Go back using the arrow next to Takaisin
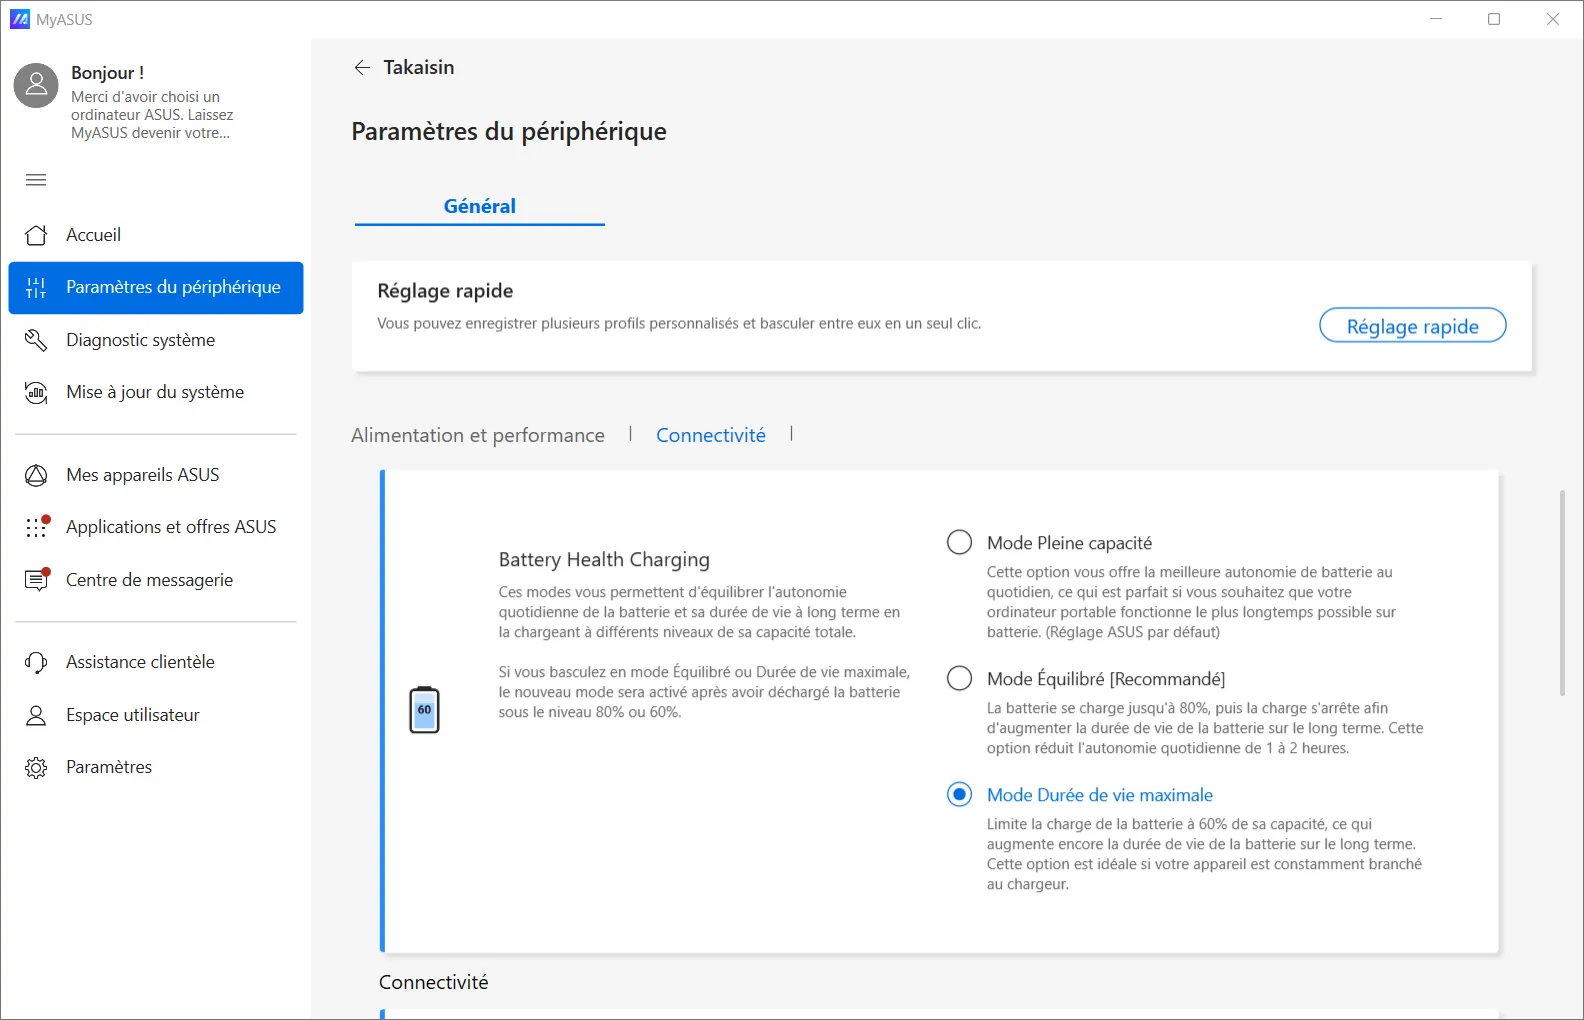Viewport: 1584px width, 1020px height. pyautogui.click(x=362, y=67)
